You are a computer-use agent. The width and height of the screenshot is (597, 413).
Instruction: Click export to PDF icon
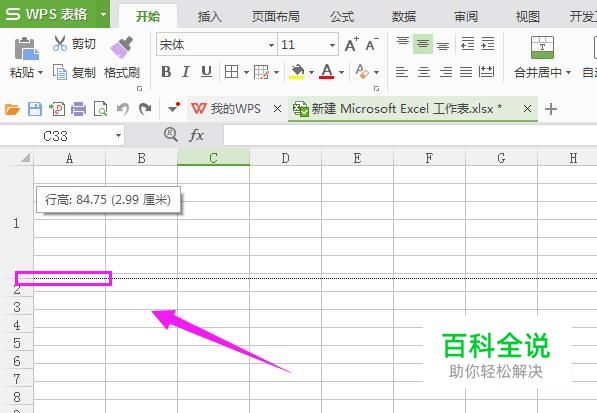pyautogui.click(x=57, y=109)
